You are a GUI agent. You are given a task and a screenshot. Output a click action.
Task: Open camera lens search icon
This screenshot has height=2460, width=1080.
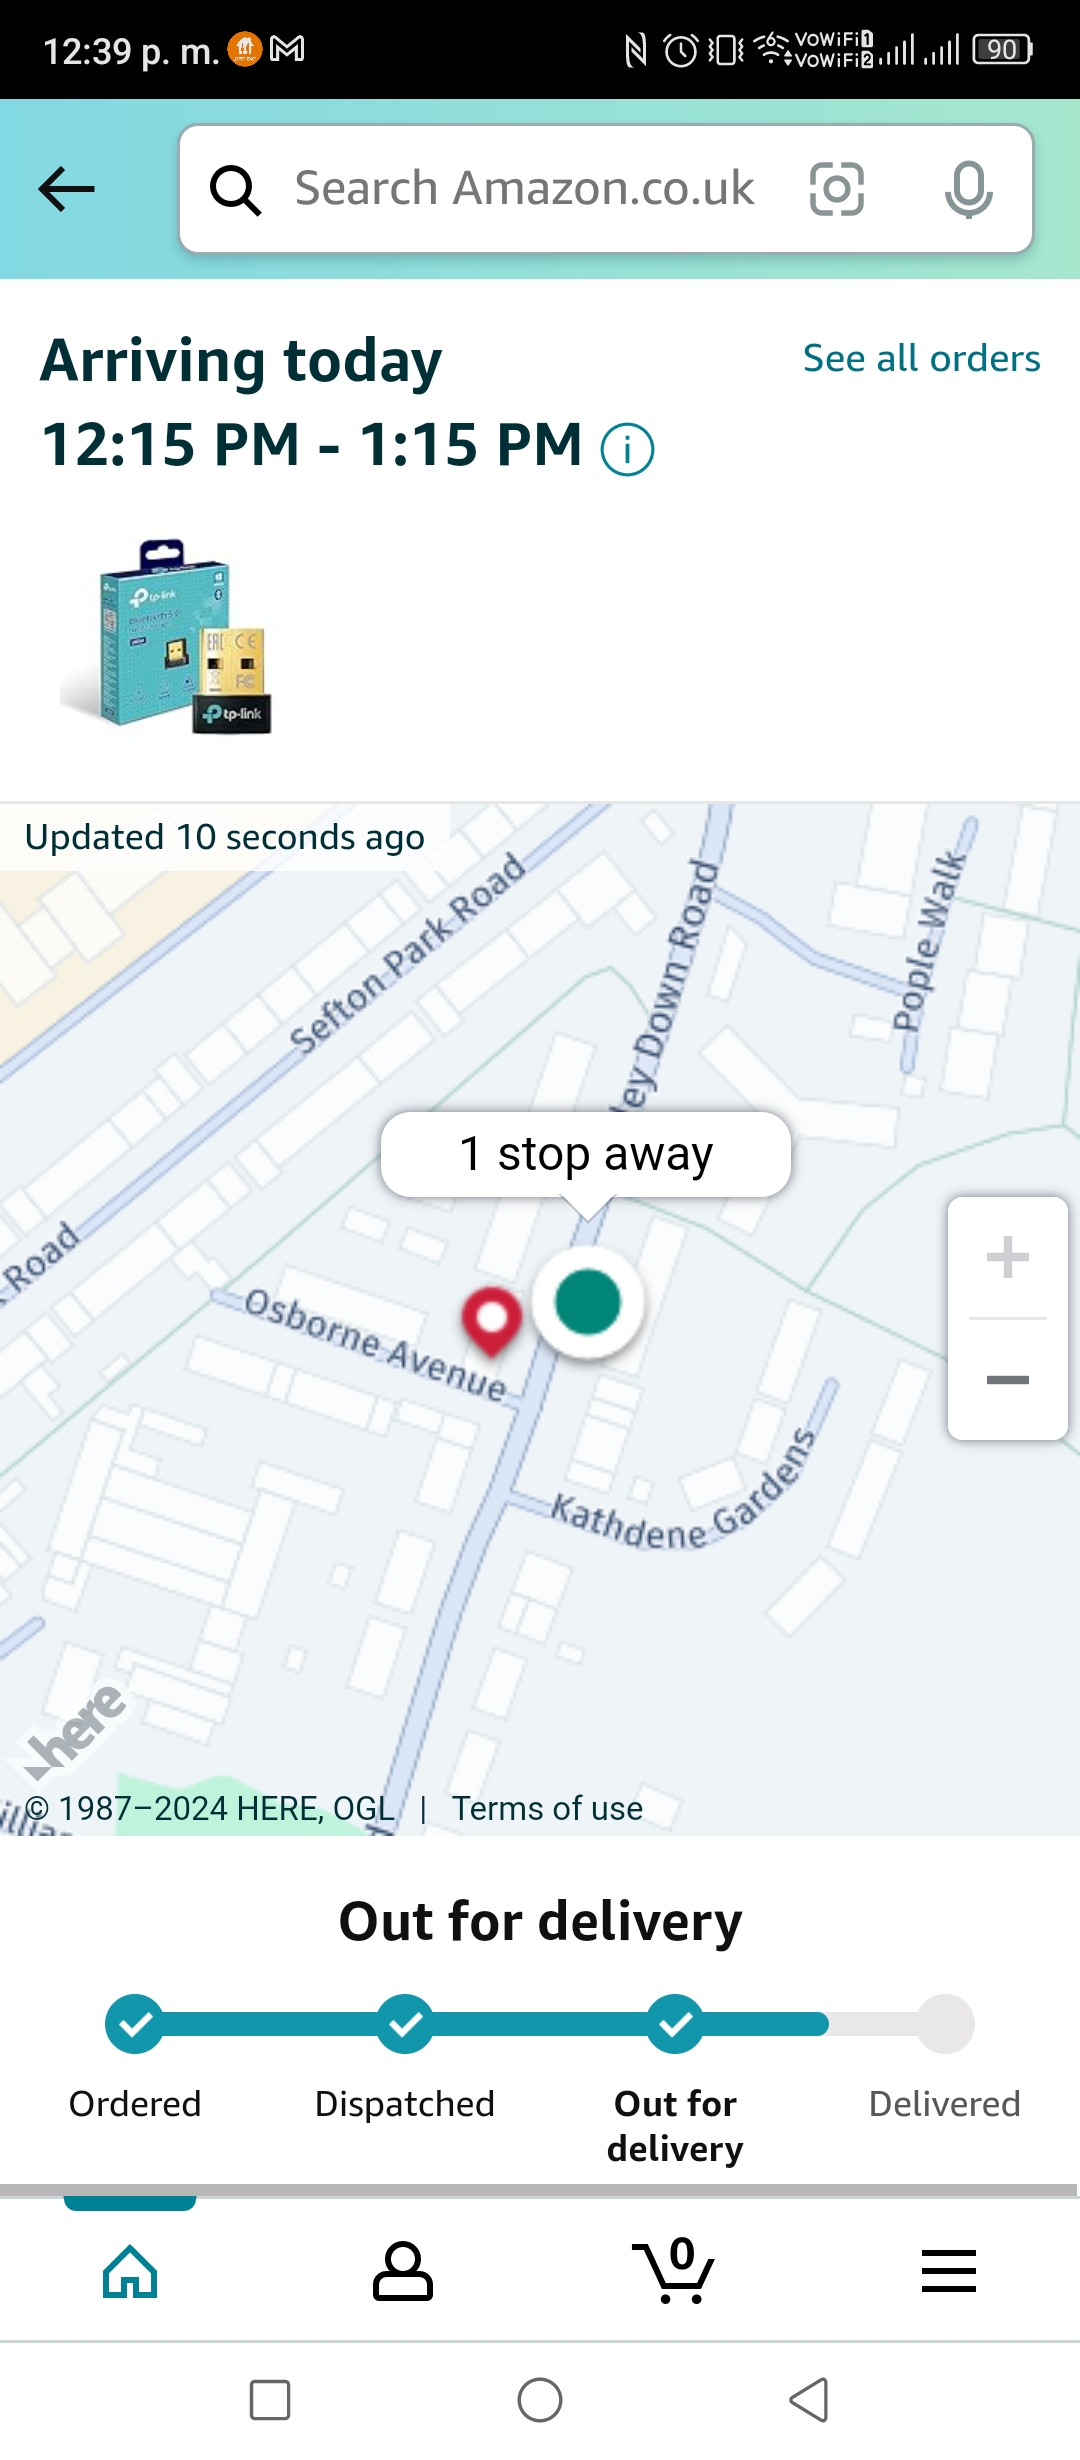pos(836,189)
